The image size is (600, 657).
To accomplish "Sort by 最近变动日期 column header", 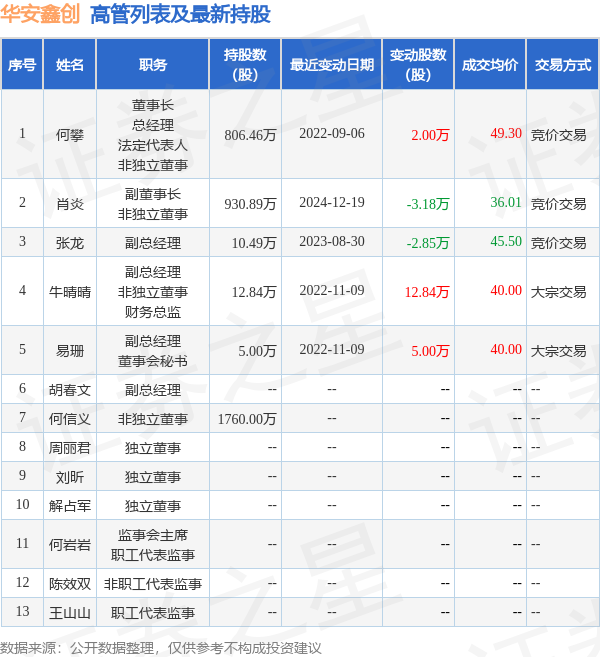I will (332, 65).
